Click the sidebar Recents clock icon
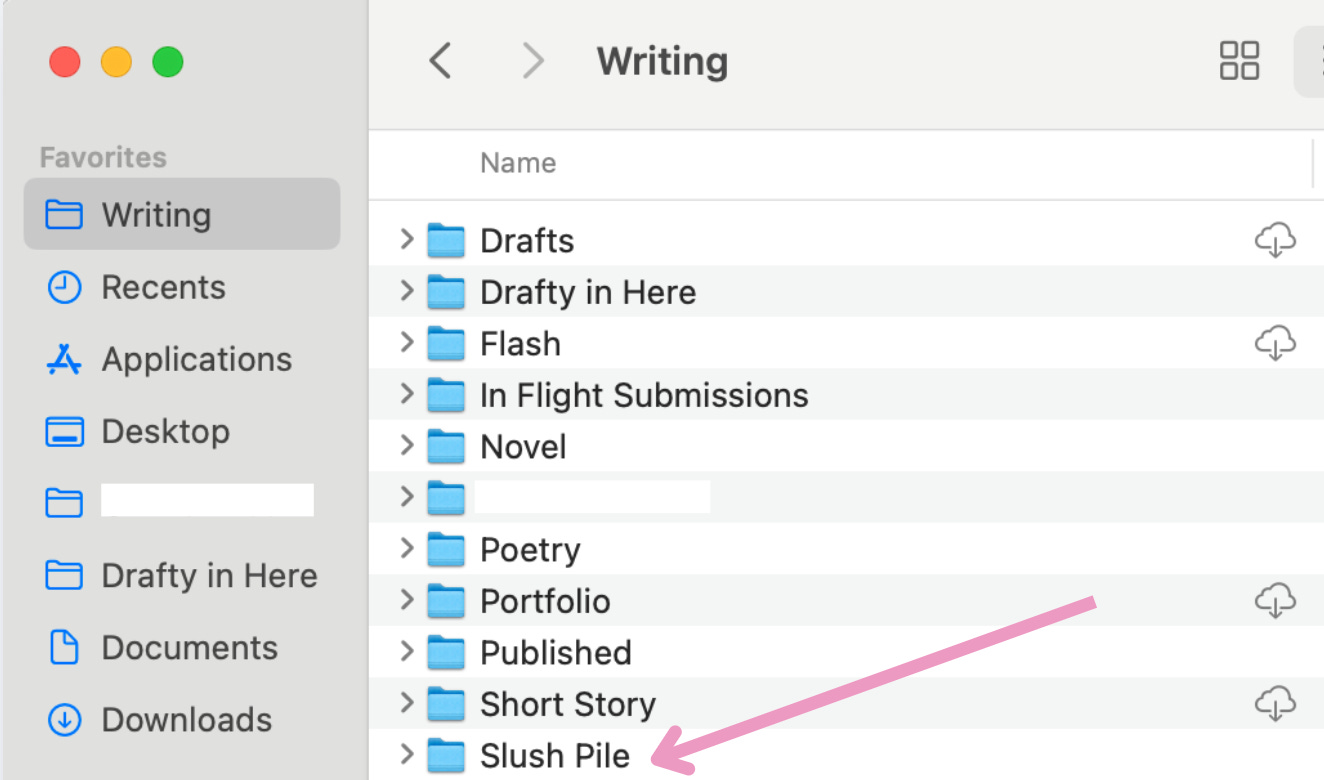The height and width of the screenshot is (780, 1324). (64, 288)
